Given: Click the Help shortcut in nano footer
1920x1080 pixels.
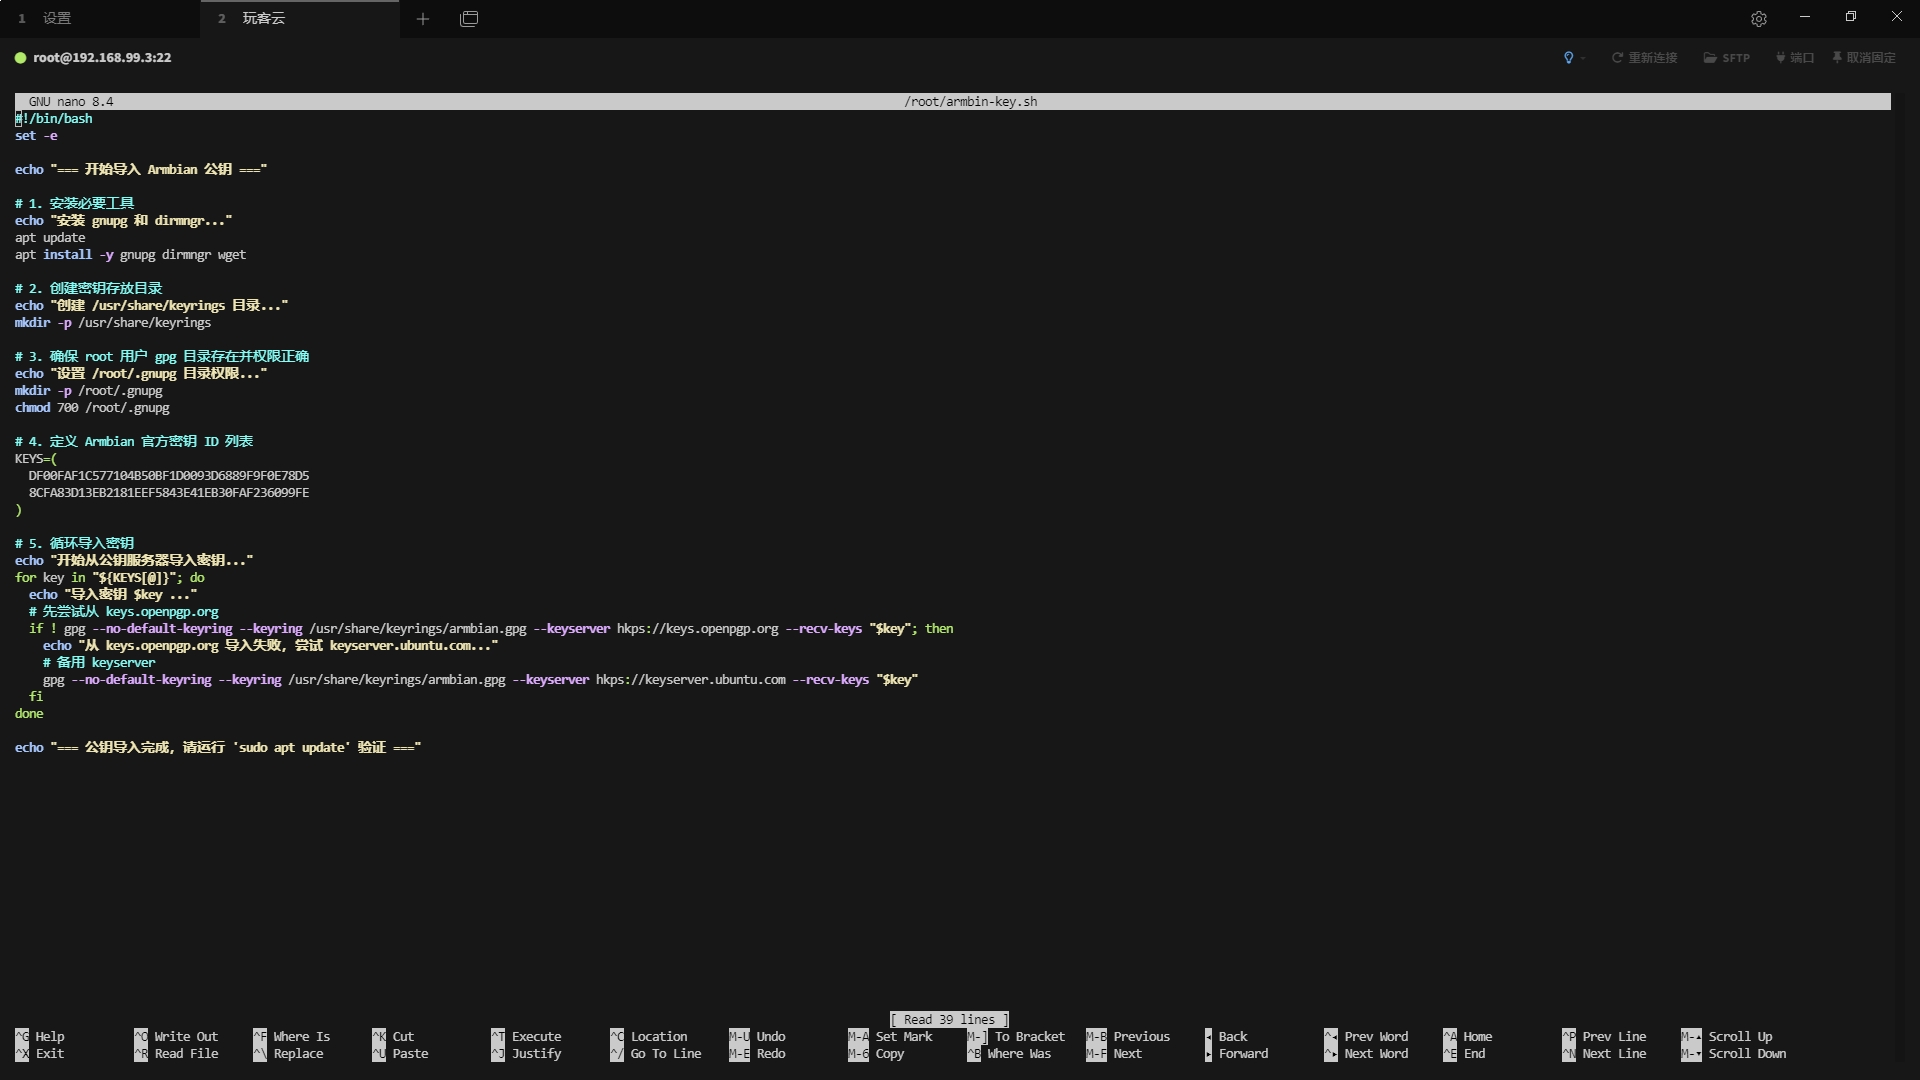Looking at the screenshot, I should click(40, 1037).
